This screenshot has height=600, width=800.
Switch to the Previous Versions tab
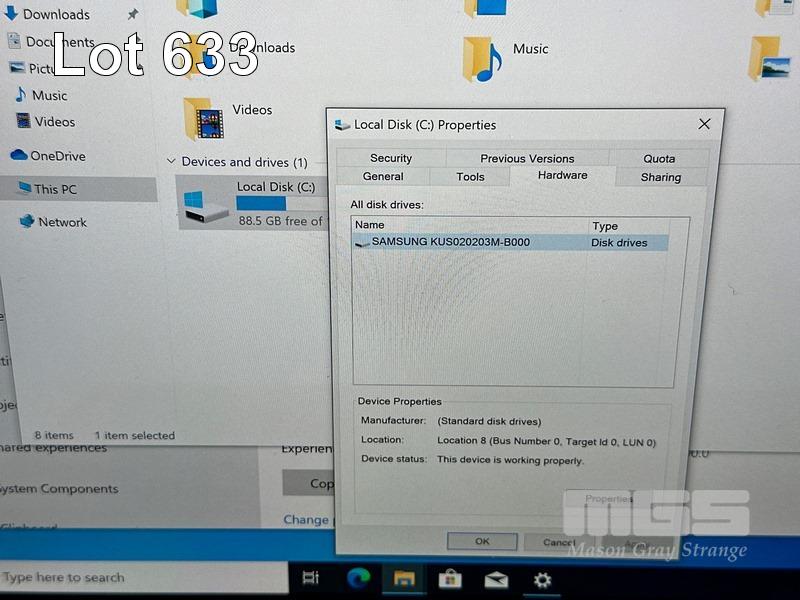527,159
